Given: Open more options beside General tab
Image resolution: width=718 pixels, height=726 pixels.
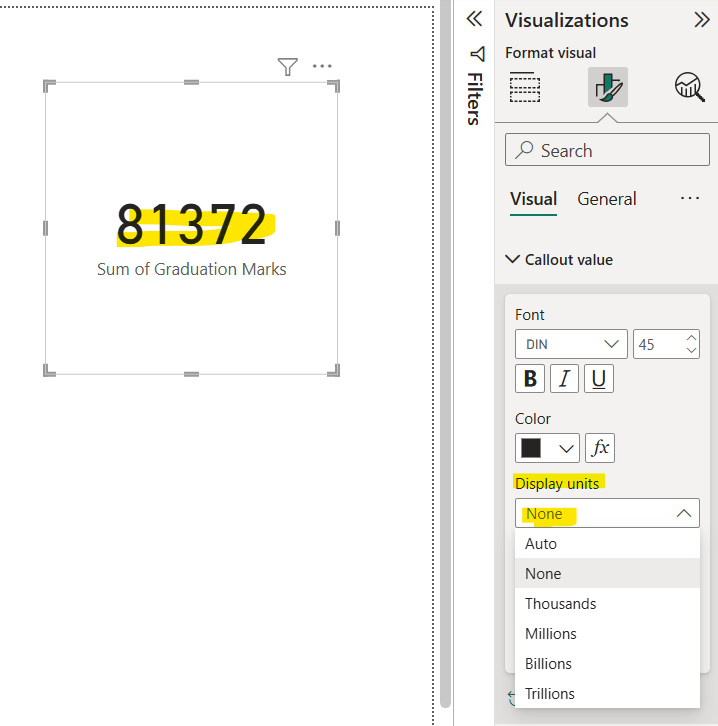Looking at the screenshot, I should tap(690, 199).
